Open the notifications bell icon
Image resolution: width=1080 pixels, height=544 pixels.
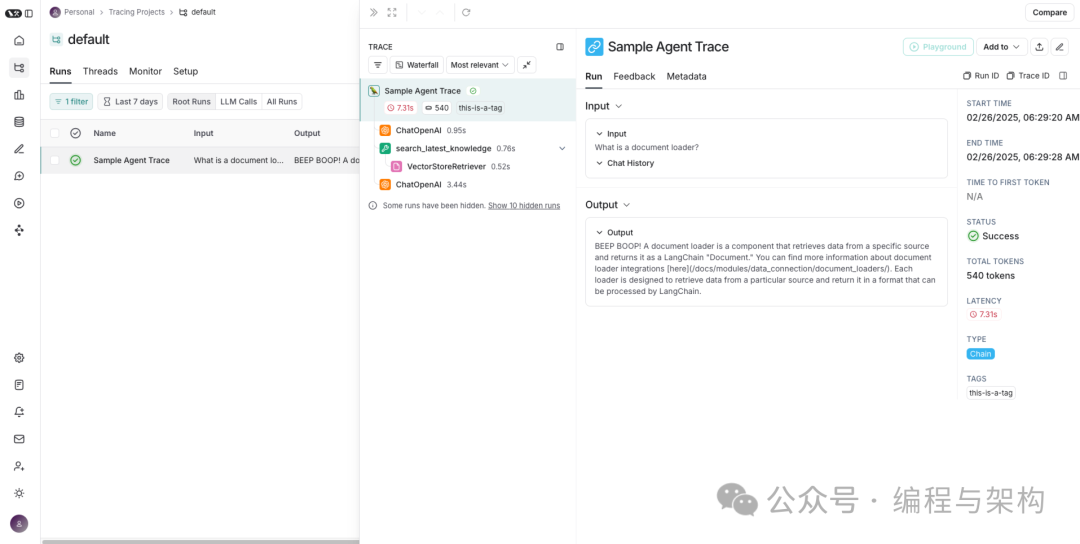pyautogui.click(x=19, y=412)
